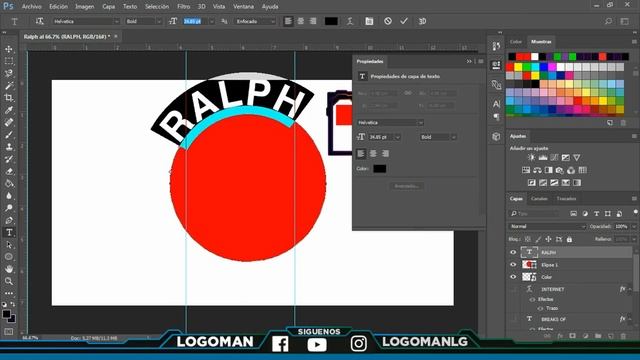This screenshot has width=640, height=360.
Task: Click the Avanzadas button in Propiedades
Action: point(406,186)
